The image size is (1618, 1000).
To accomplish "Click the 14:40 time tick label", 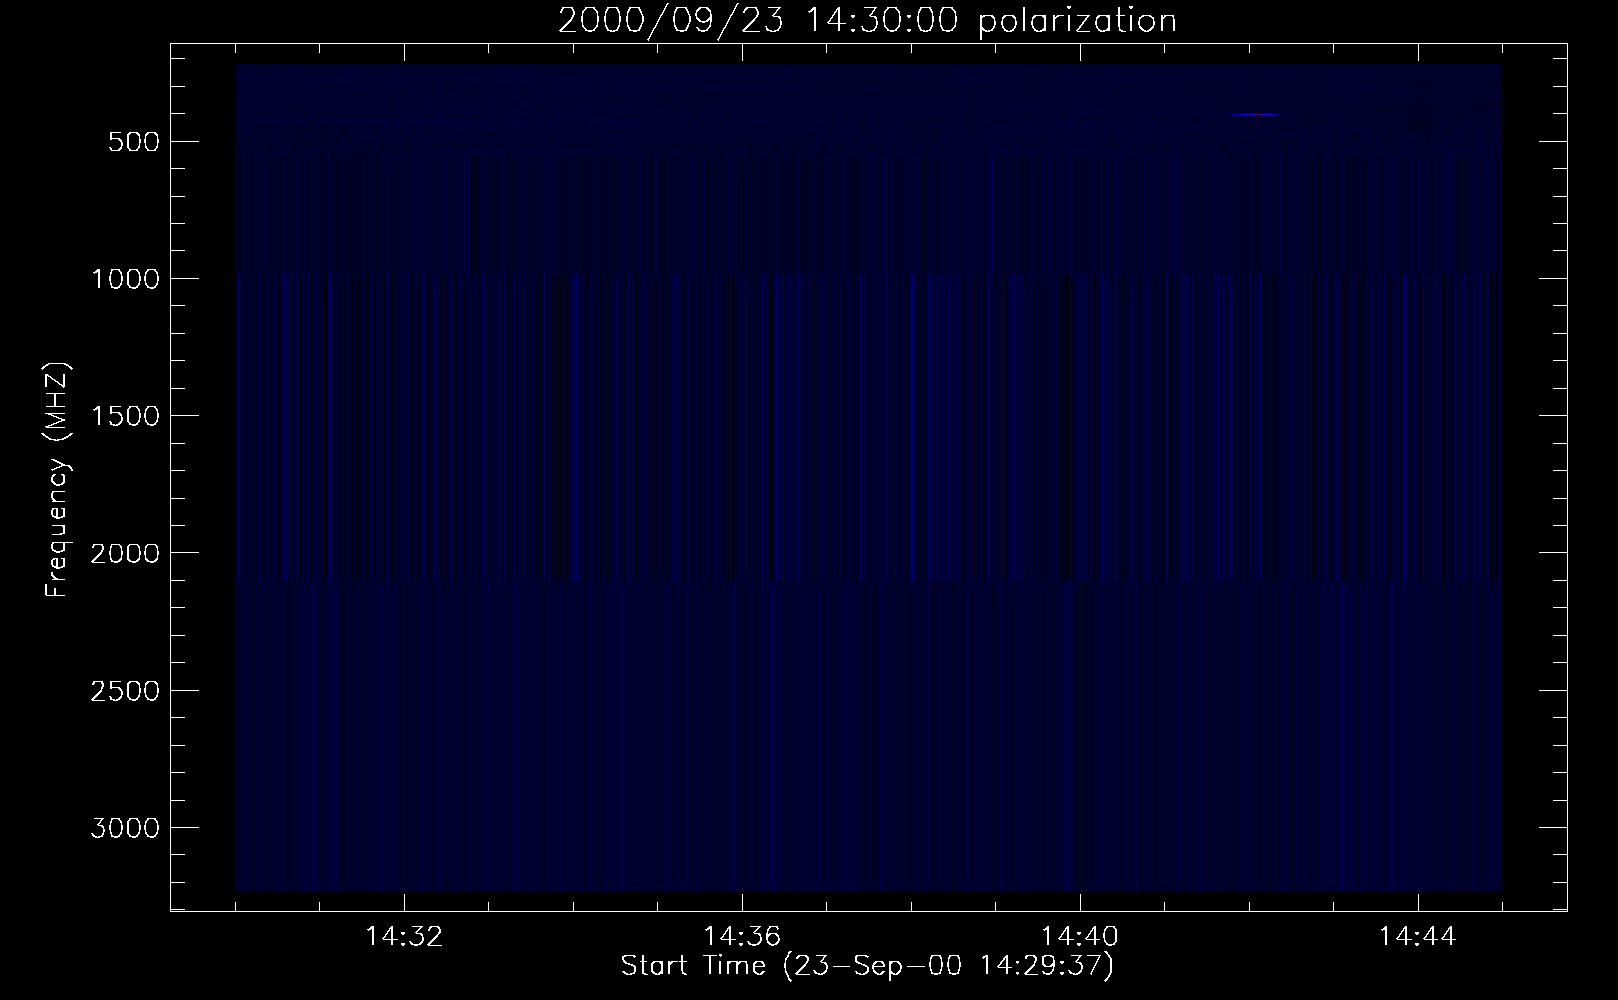I will click(1080, 937).
